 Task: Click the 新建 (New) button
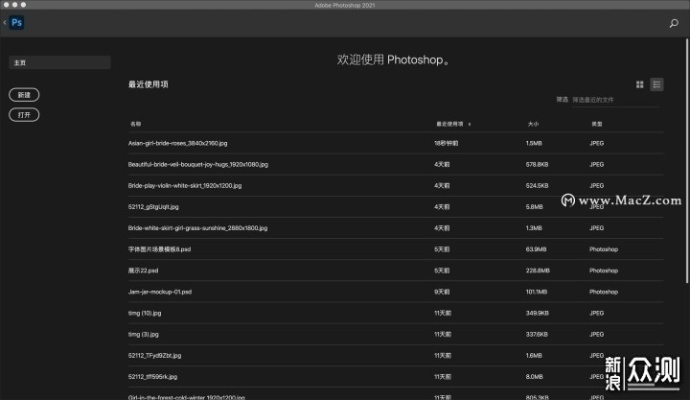click(25, 95)
